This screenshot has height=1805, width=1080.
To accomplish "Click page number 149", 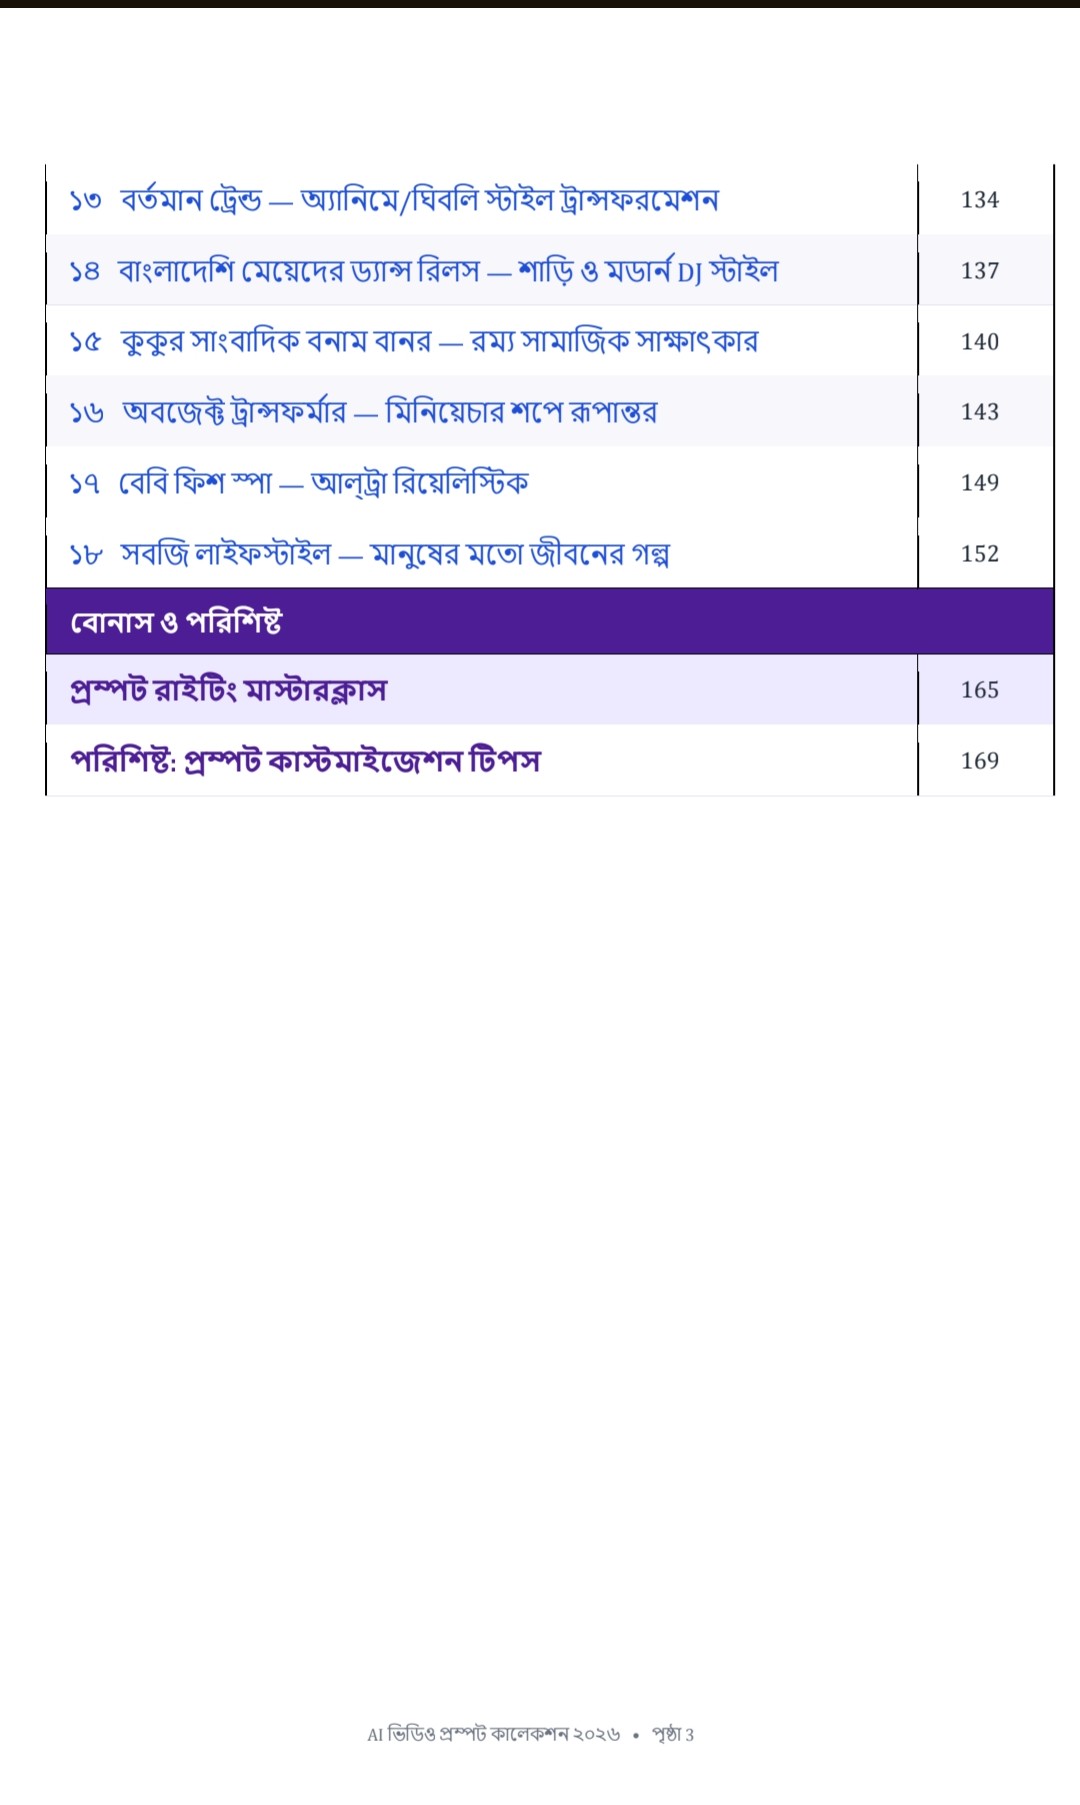I will coord(980,483).
